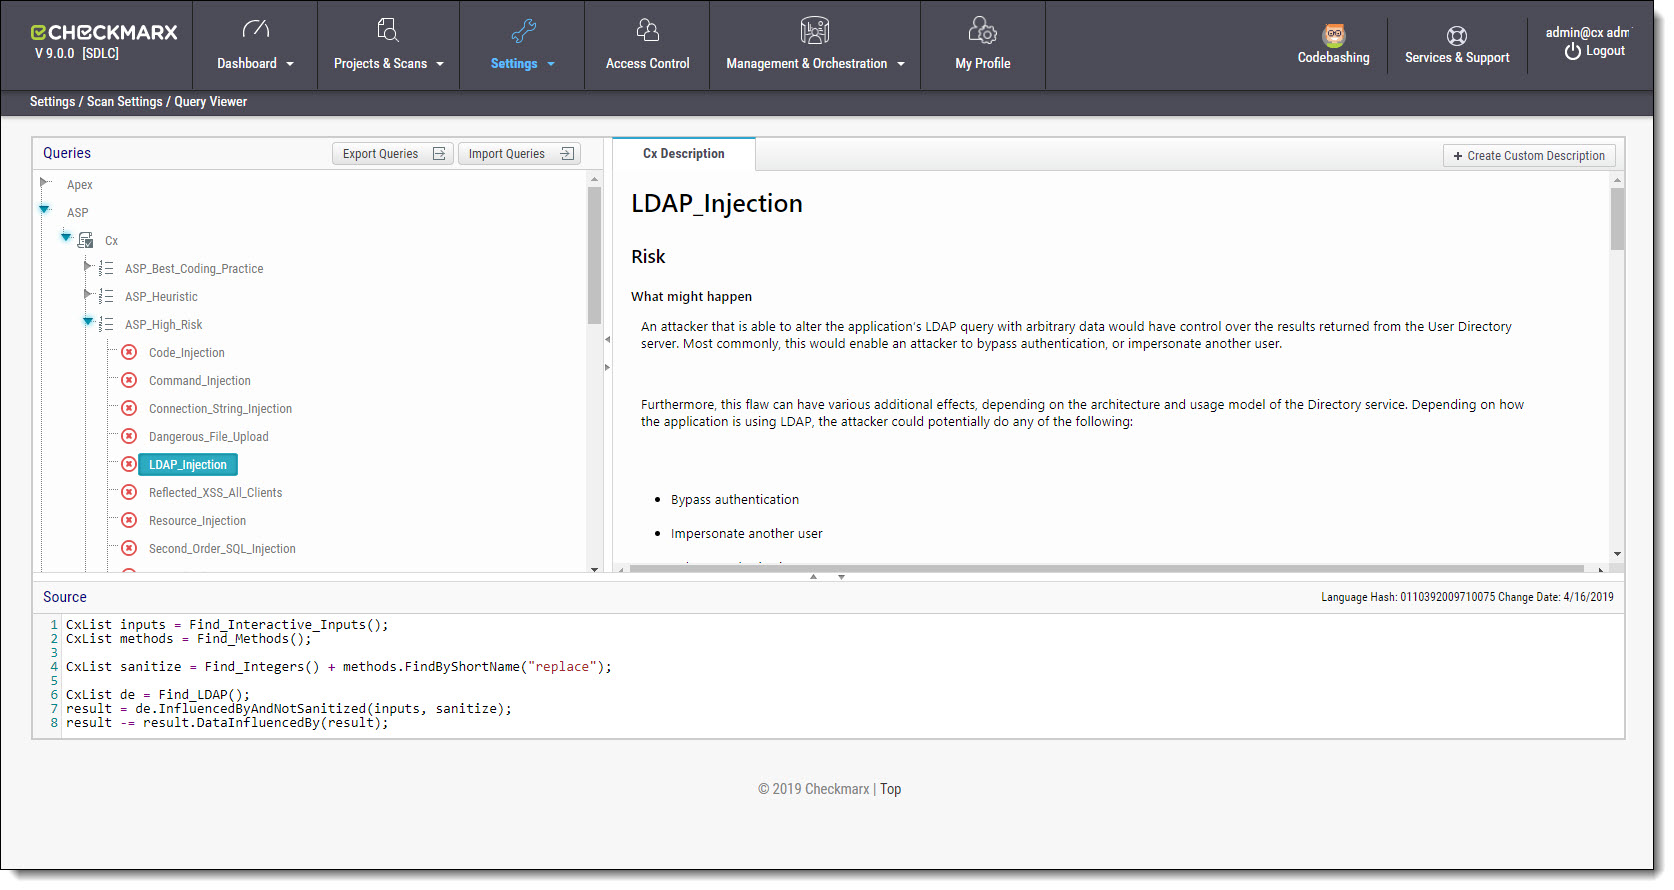Click the Import Queries arrow icon
This screenshot has height=890, width=1674.
(567, 154)
